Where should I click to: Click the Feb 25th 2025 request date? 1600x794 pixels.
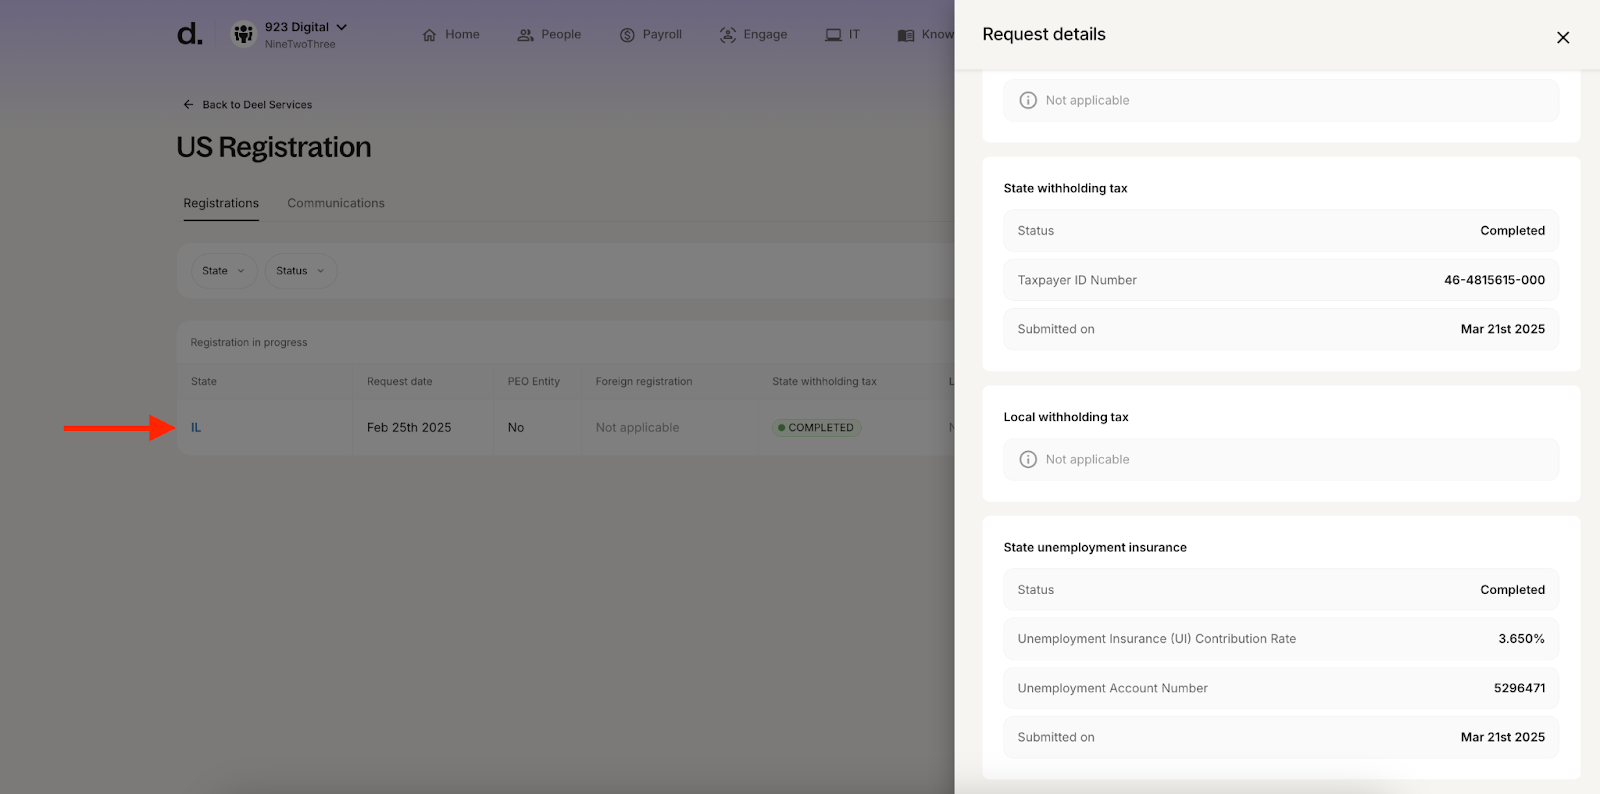[409, 427]
